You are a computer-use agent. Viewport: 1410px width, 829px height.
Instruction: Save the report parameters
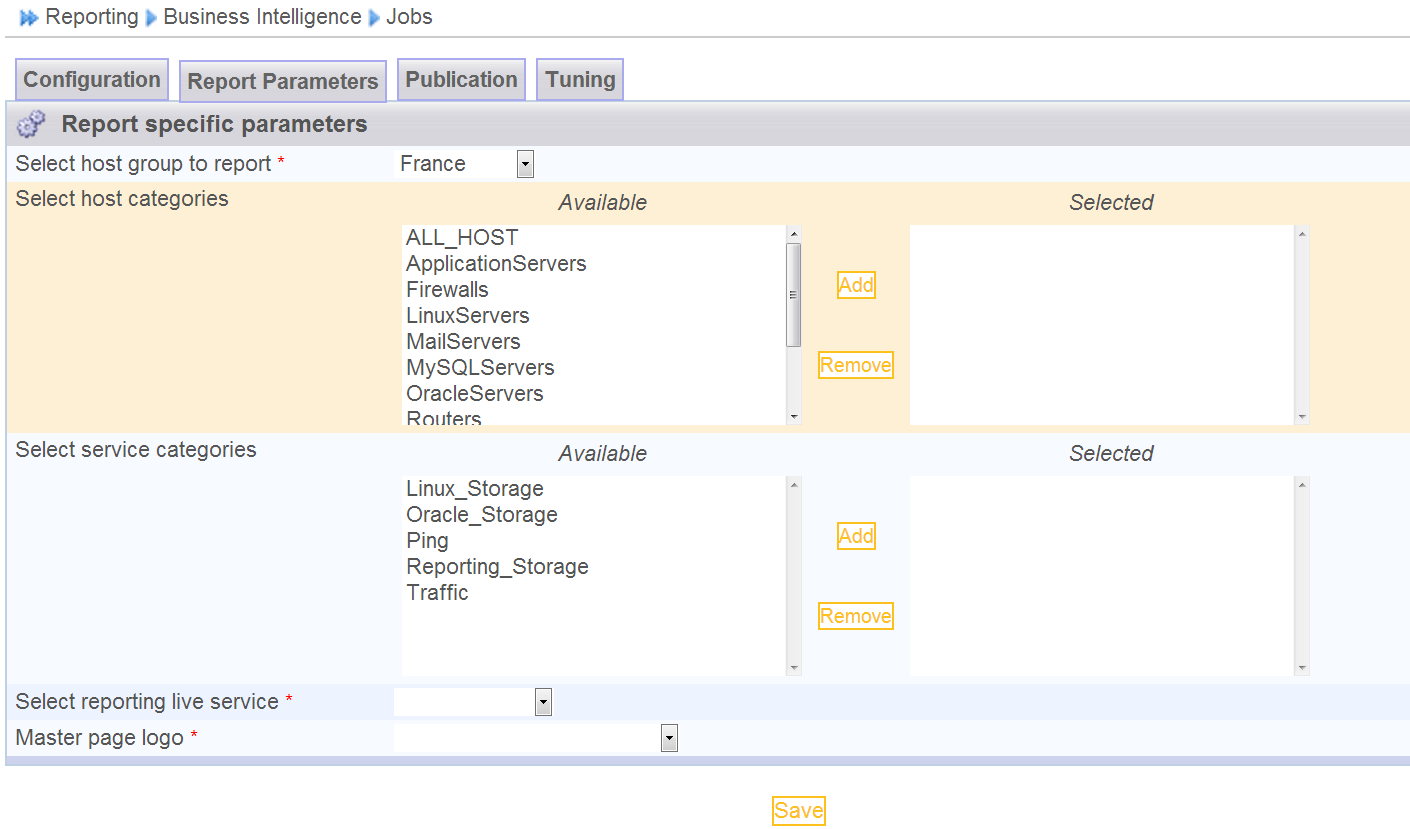pyautogui.click(x=798, y=811)
